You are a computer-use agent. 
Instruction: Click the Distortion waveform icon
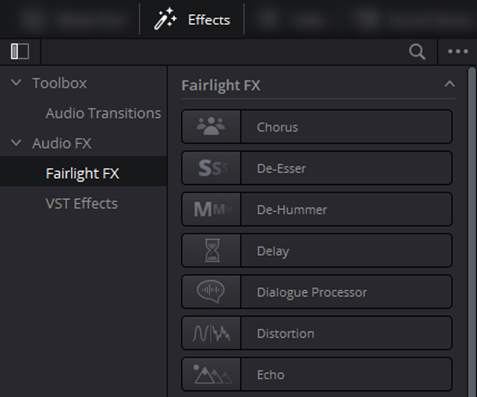click(x=211, y=333)
